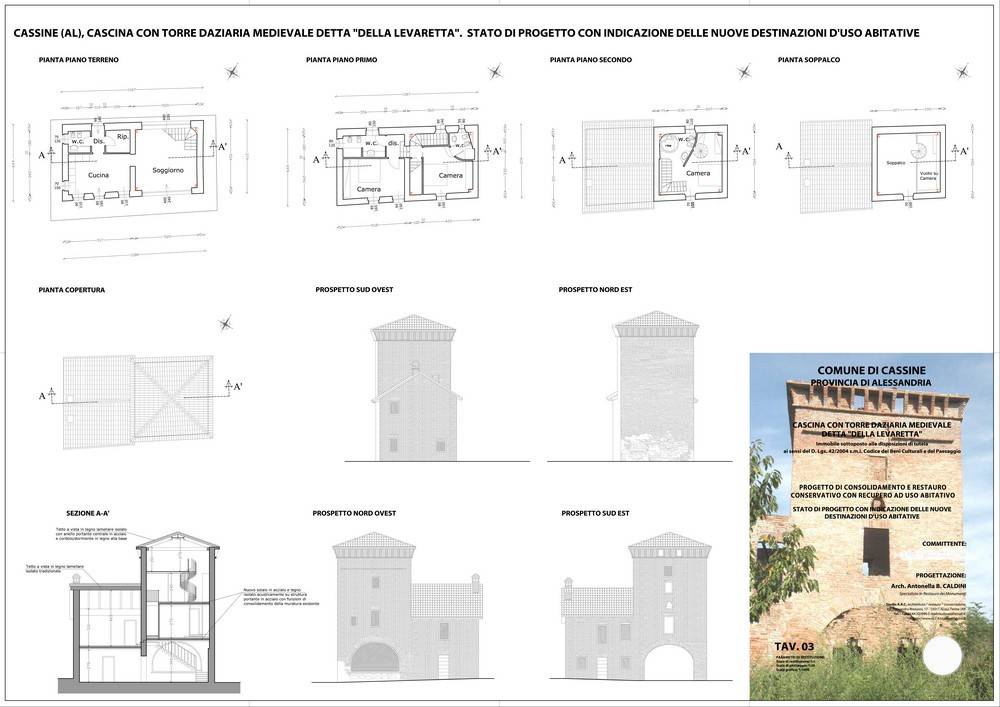Screen dimensions: 1000x707
Task: Click the right 'Camera' label on first floor
Action: [x=450, y=175]
